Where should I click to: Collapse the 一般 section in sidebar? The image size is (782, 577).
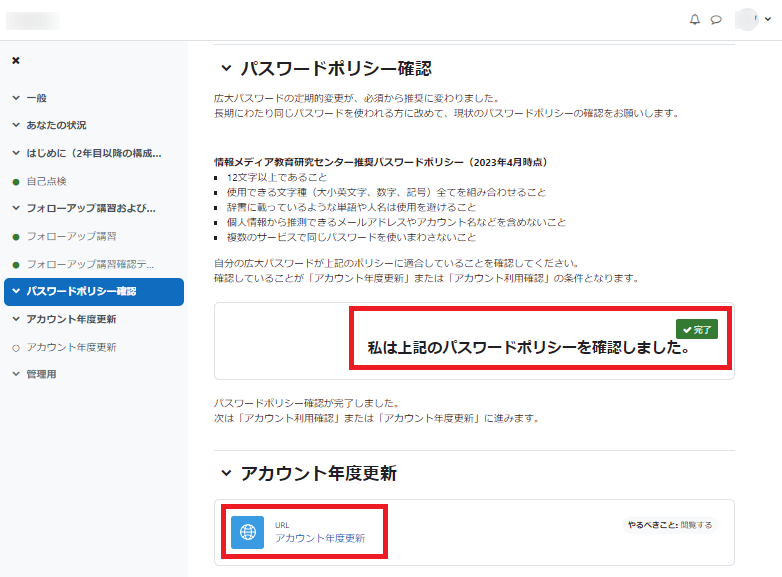[16, 98]
